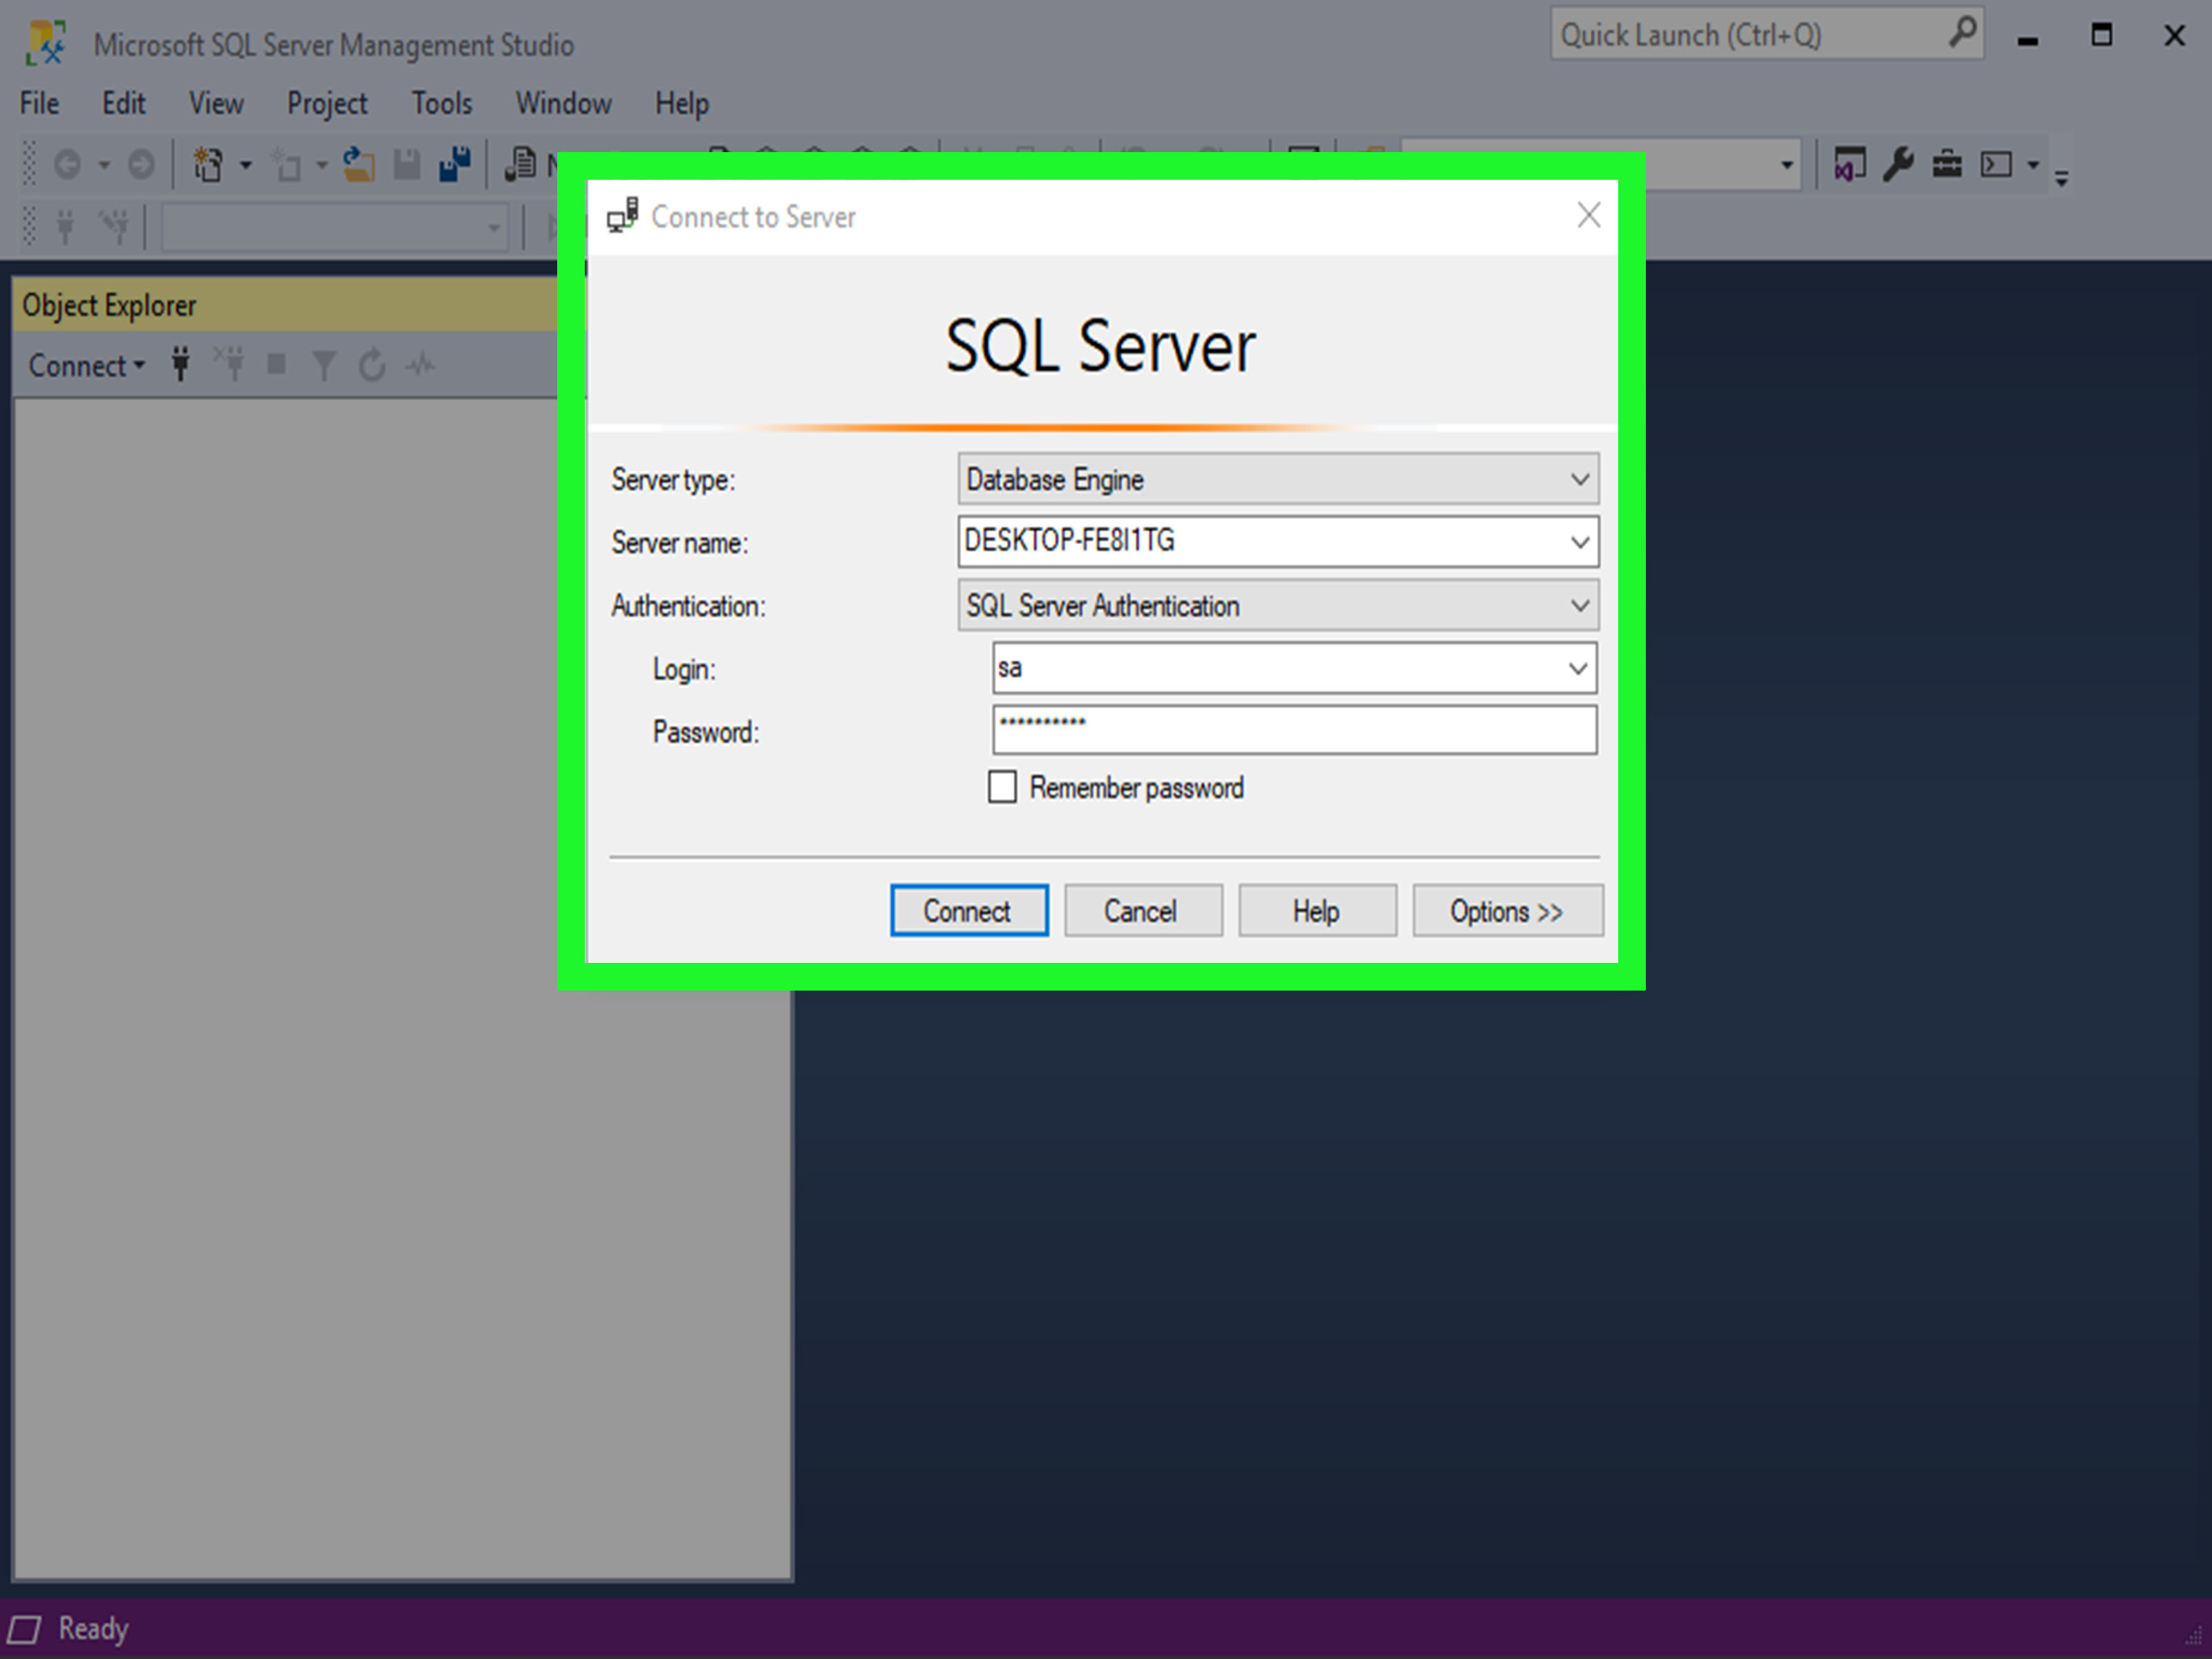2212x1659 pixels.
Task: Click the wrench properties icon on the toolbar
Action: (x=1898, y=164)
